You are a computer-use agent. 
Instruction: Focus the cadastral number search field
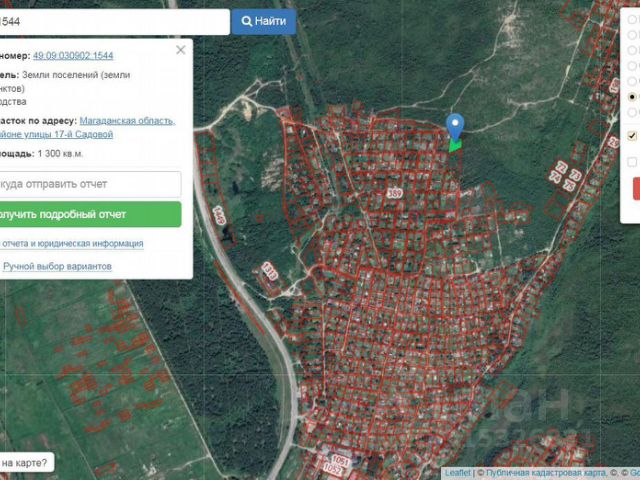[x=114, y=22]
